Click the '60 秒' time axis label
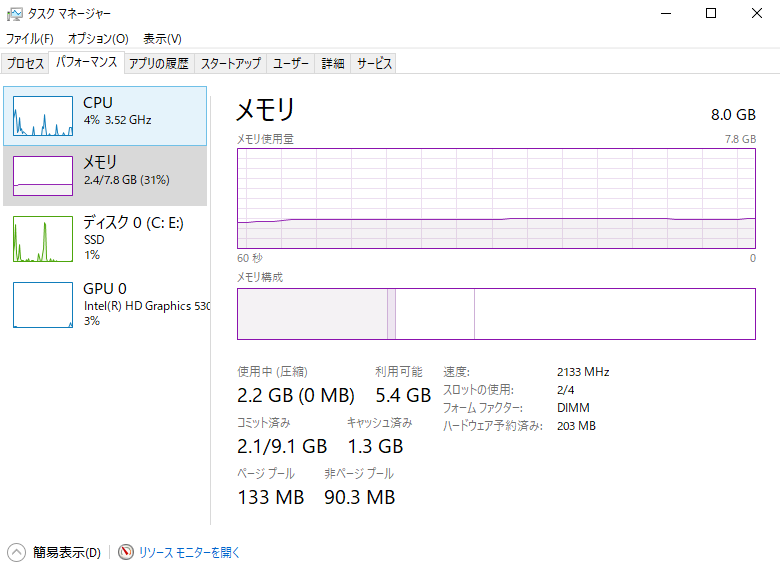The width and height of the screenshot is (780, 577). coord(250,258)
